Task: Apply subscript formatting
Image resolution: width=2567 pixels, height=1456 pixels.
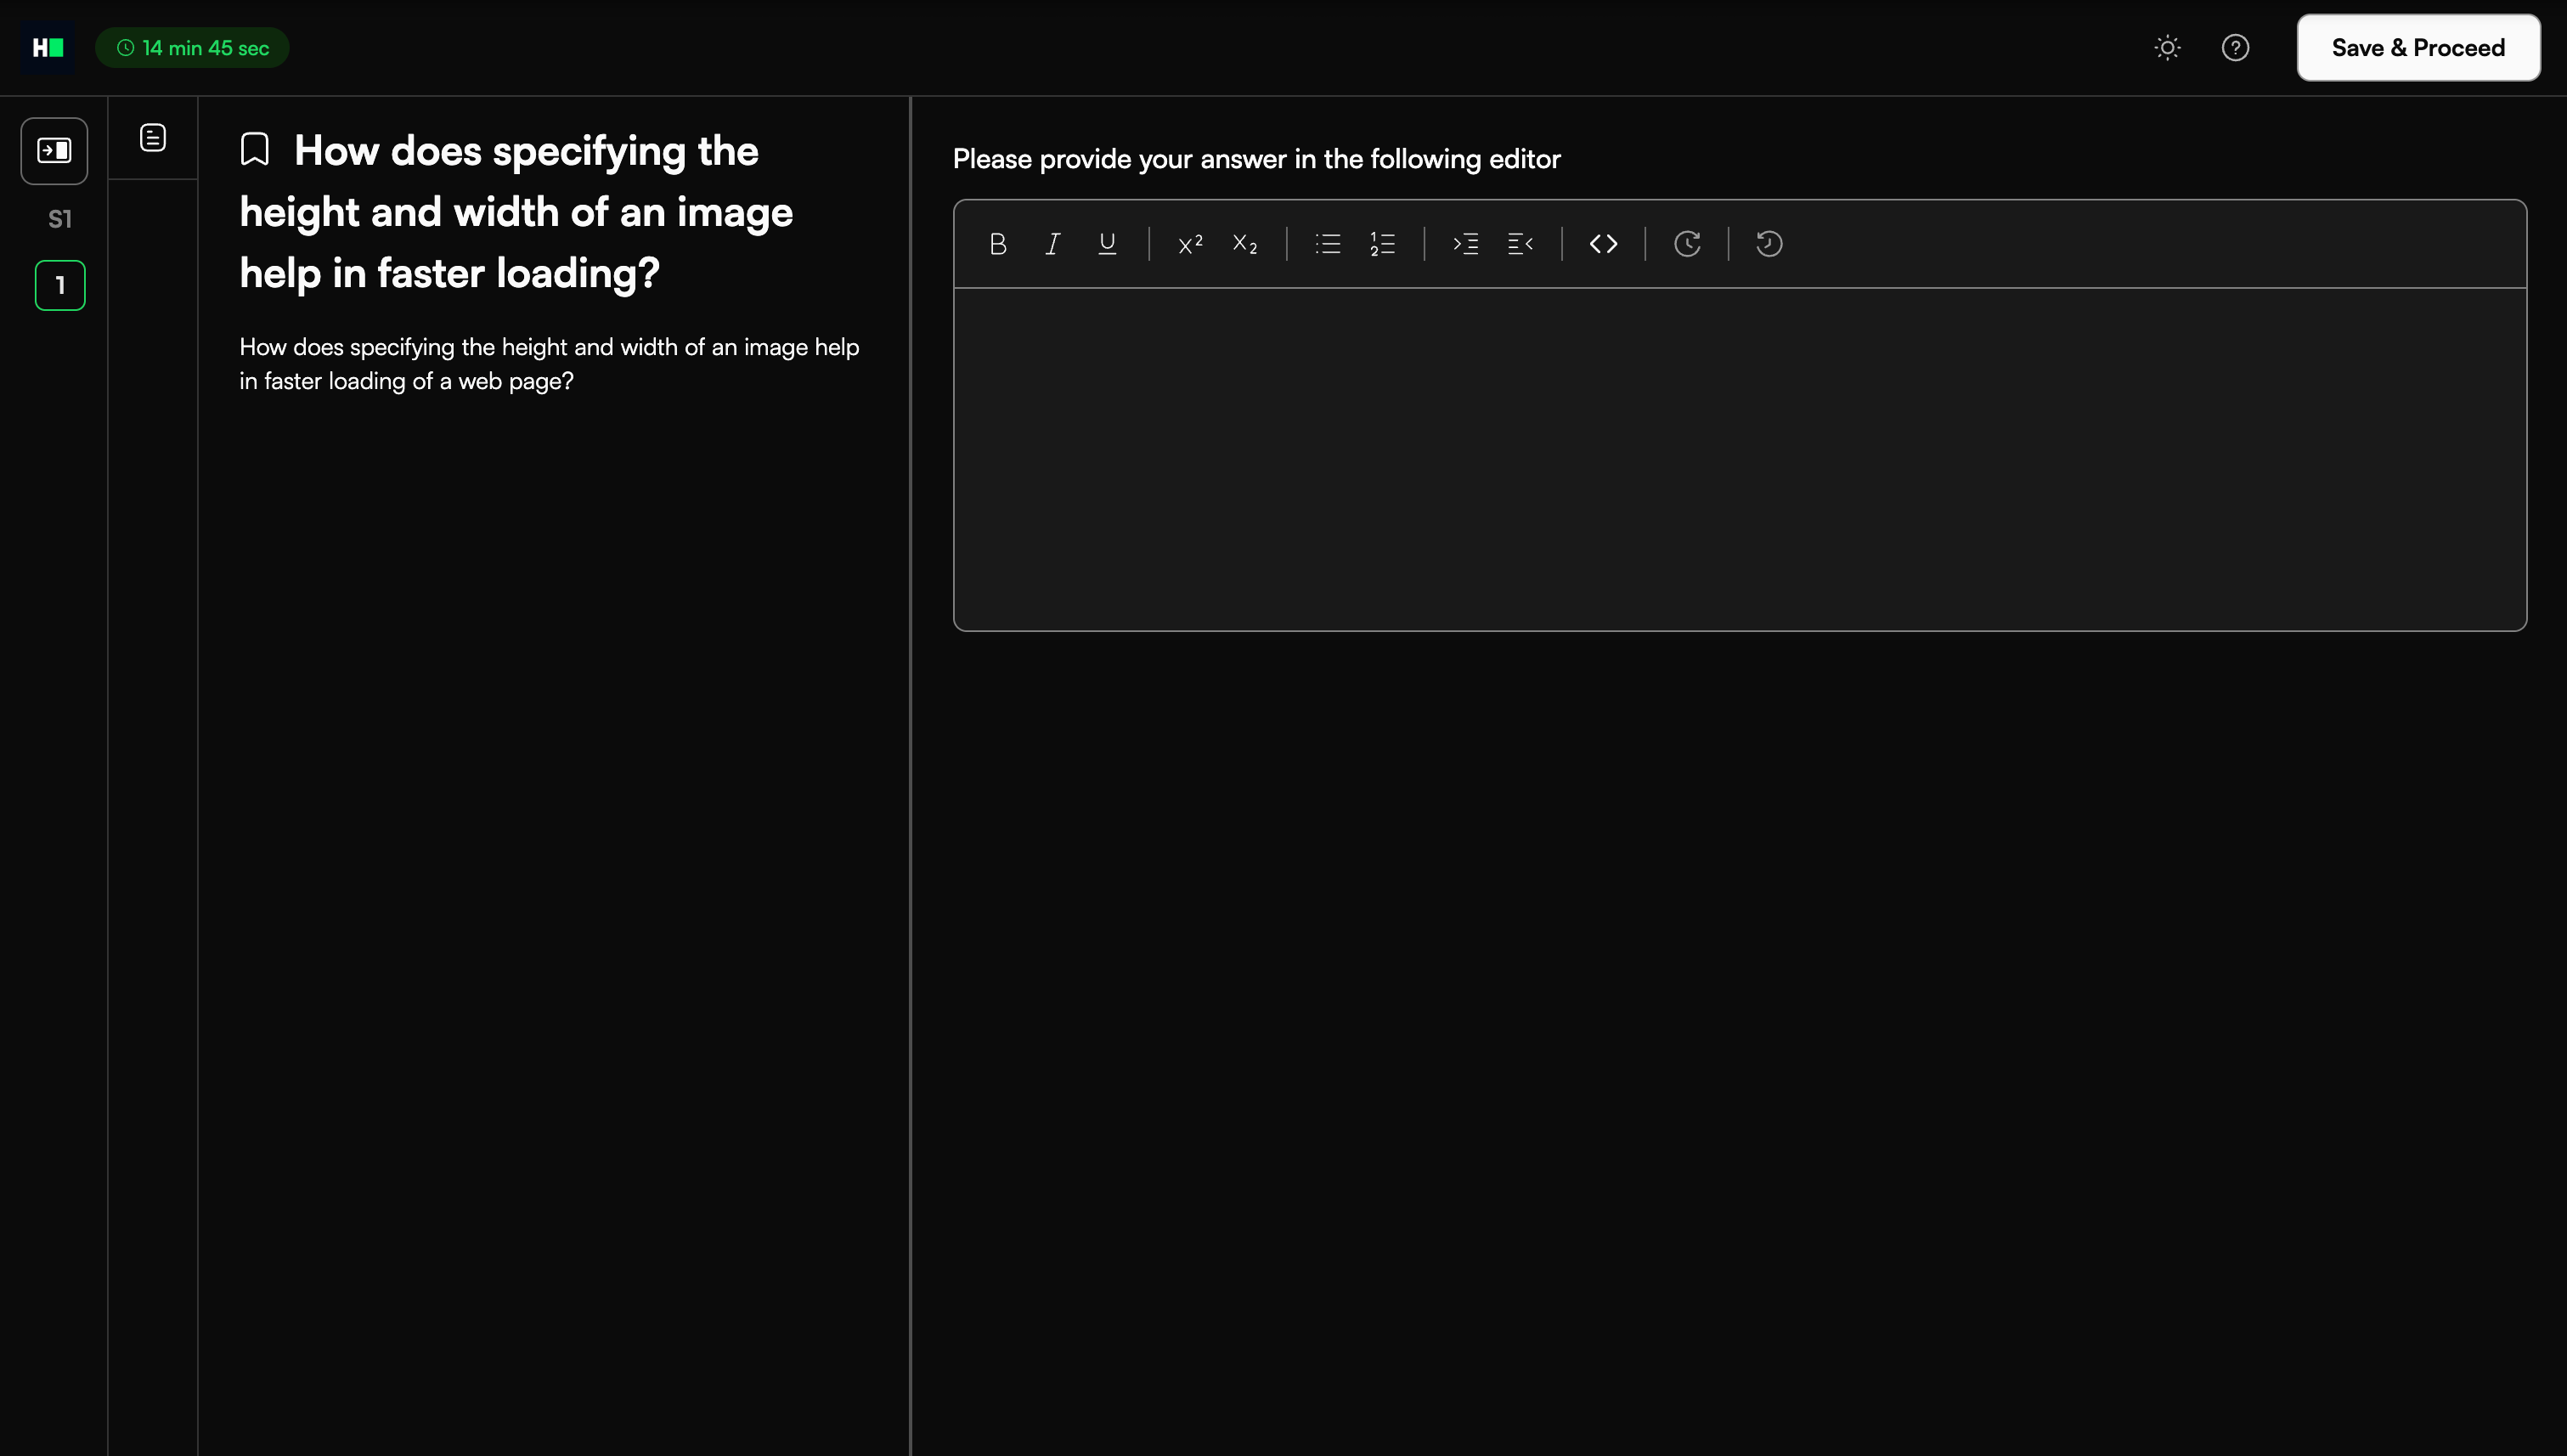Action: (x=1245, y=244)
